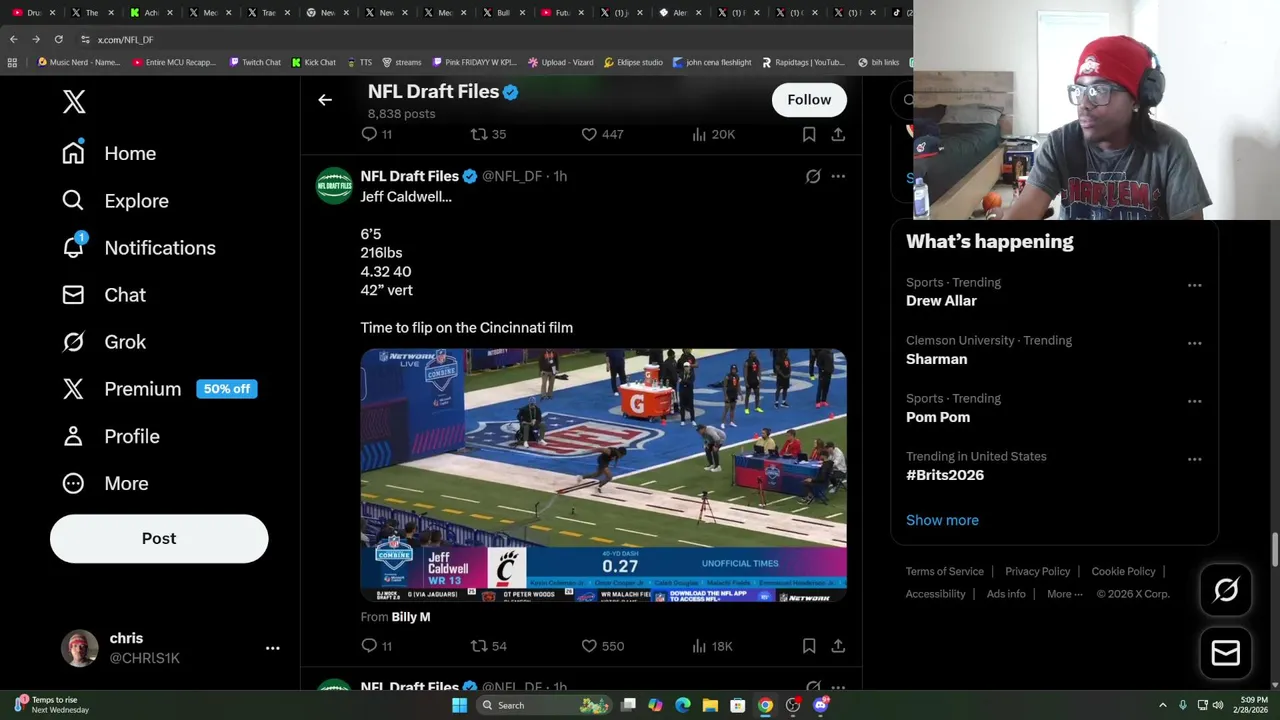Screen dimensions: 1280x720
Task: Open the Privacy Policy link
Action: tap(1037, 571)
